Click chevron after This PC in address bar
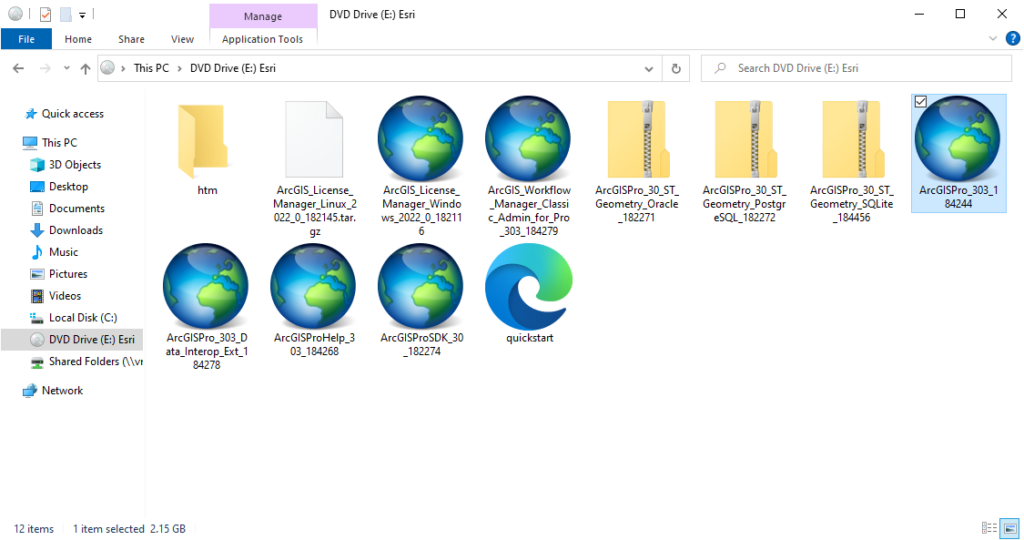 180,69
